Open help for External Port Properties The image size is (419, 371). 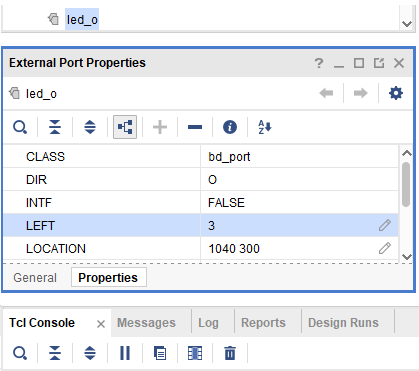(319, 63)
